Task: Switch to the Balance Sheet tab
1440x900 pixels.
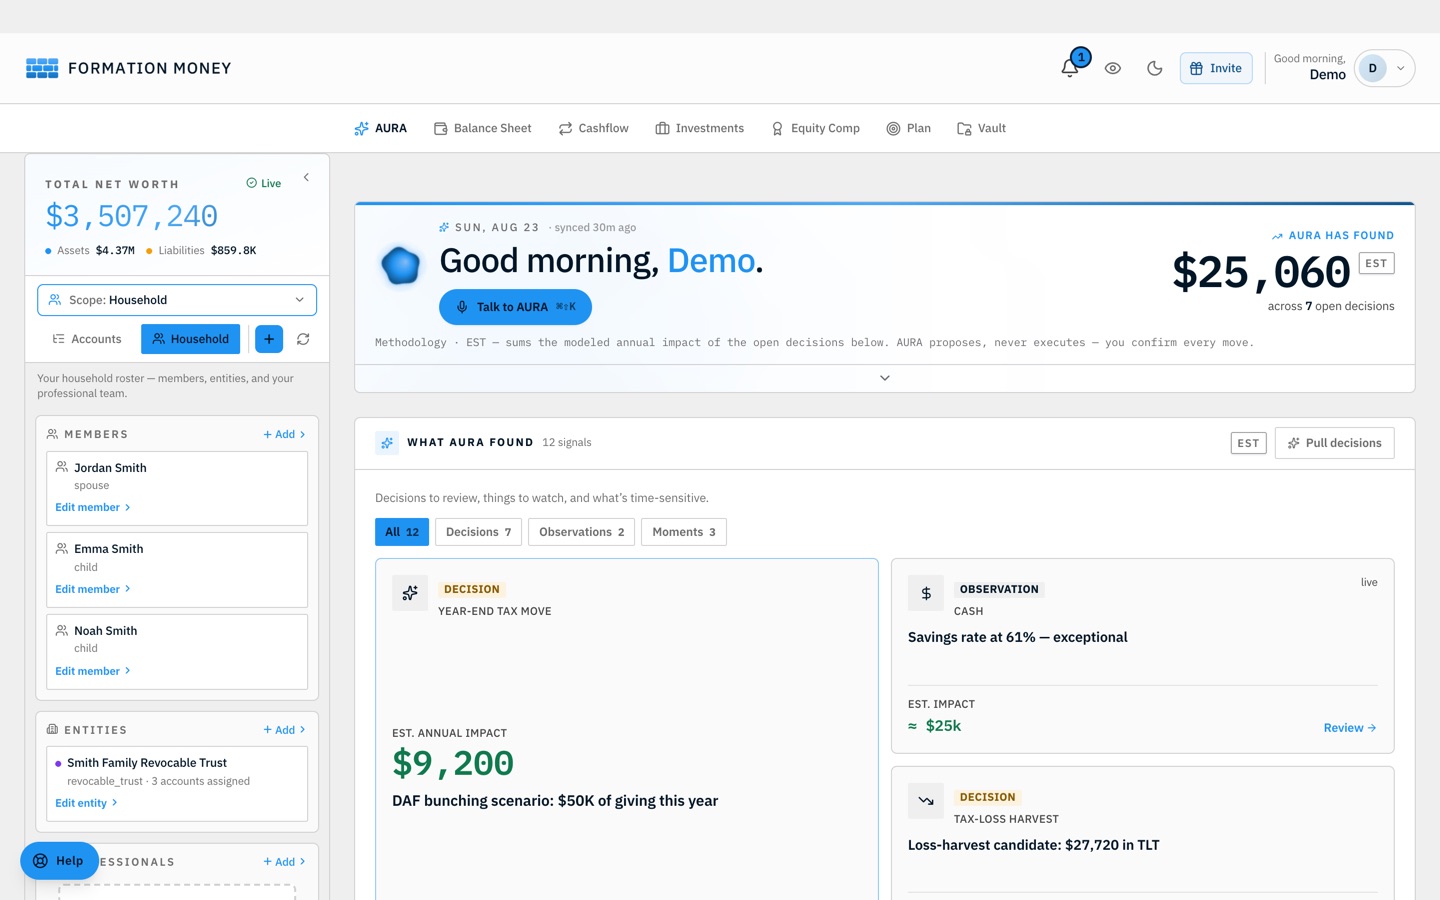Action: (x=483, y=128)
